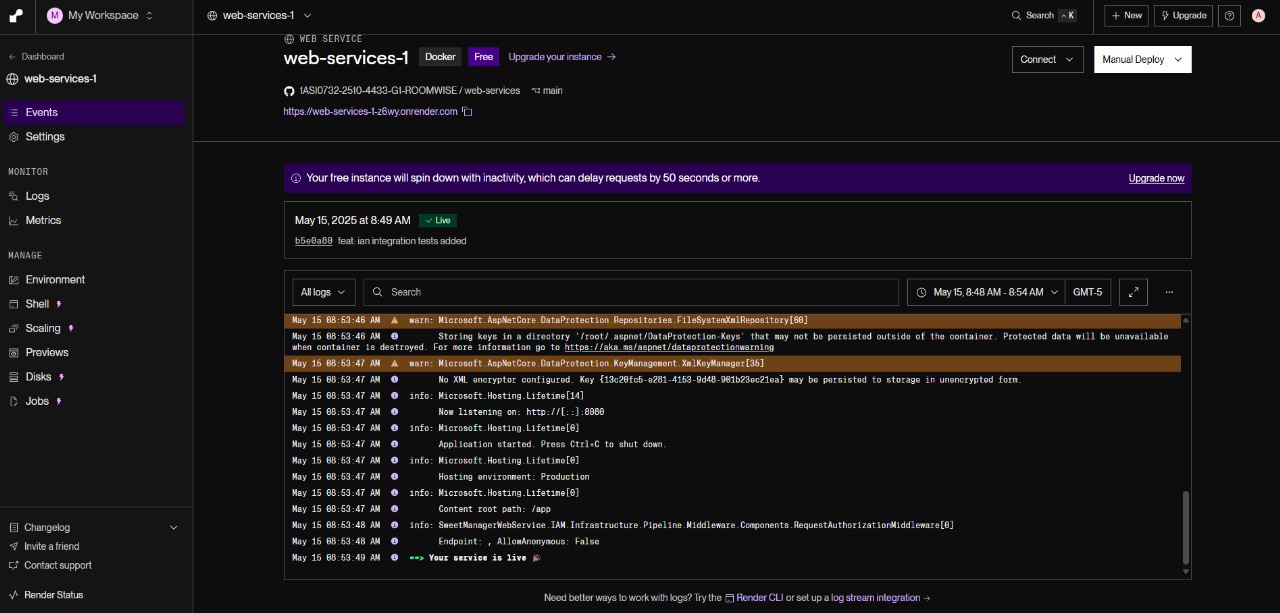The width and height of the screenshot is (1280, 613).
Task: Open the global Search box
Action: (1044, 15)
